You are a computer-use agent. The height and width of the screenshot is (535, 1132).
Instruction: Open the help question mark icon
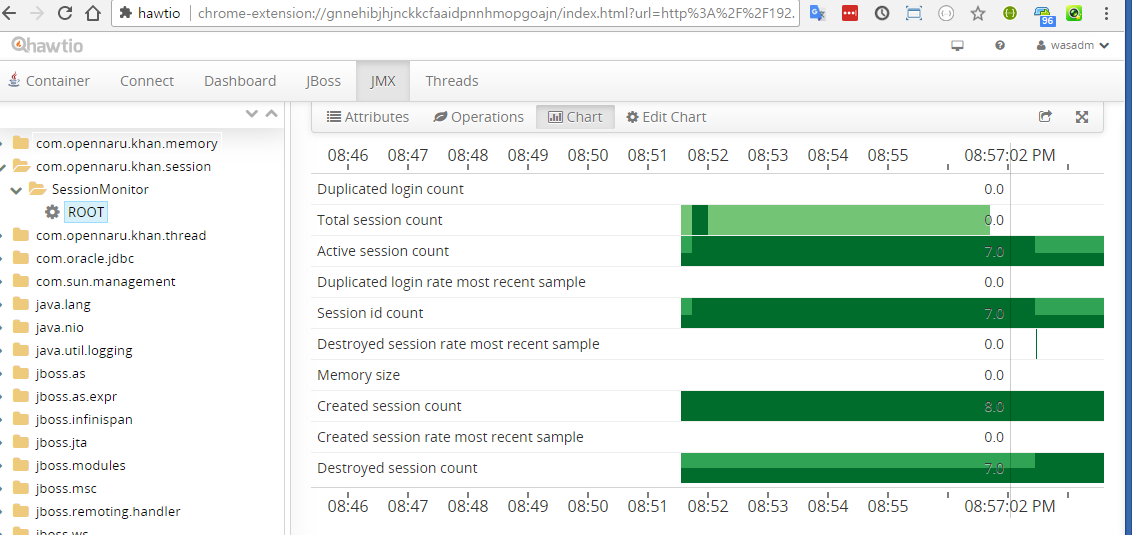[999, 46]
